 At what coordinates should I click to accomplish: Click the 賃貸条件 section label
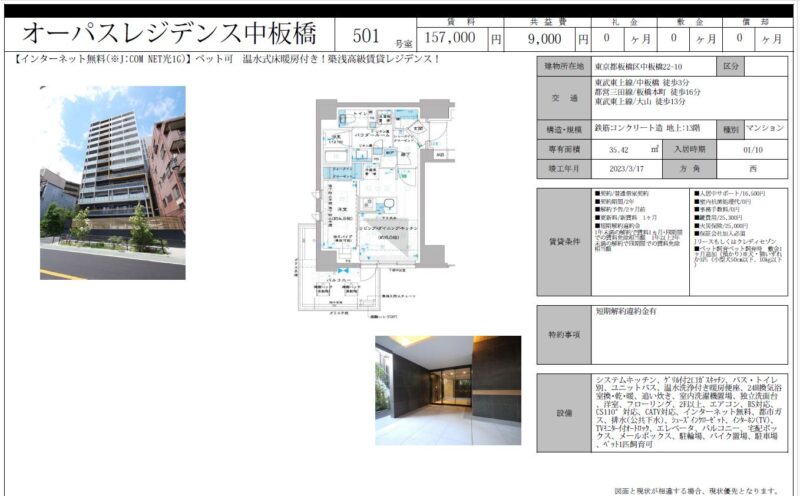tap(564, 242)
